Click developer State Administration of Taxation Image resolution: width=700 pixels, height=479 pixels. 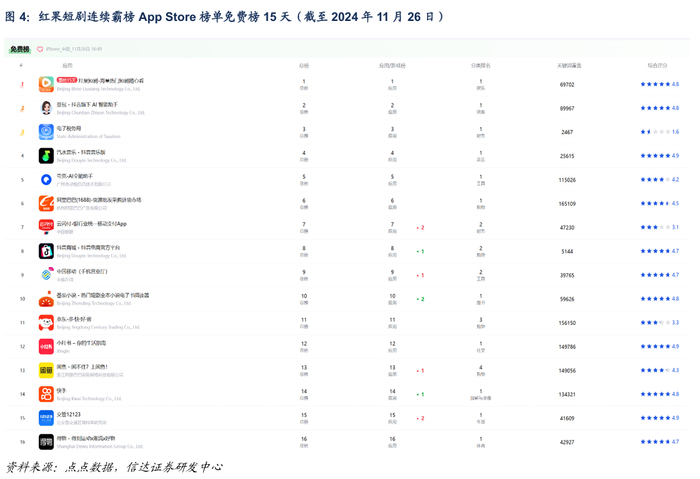(x=88, y=137)
